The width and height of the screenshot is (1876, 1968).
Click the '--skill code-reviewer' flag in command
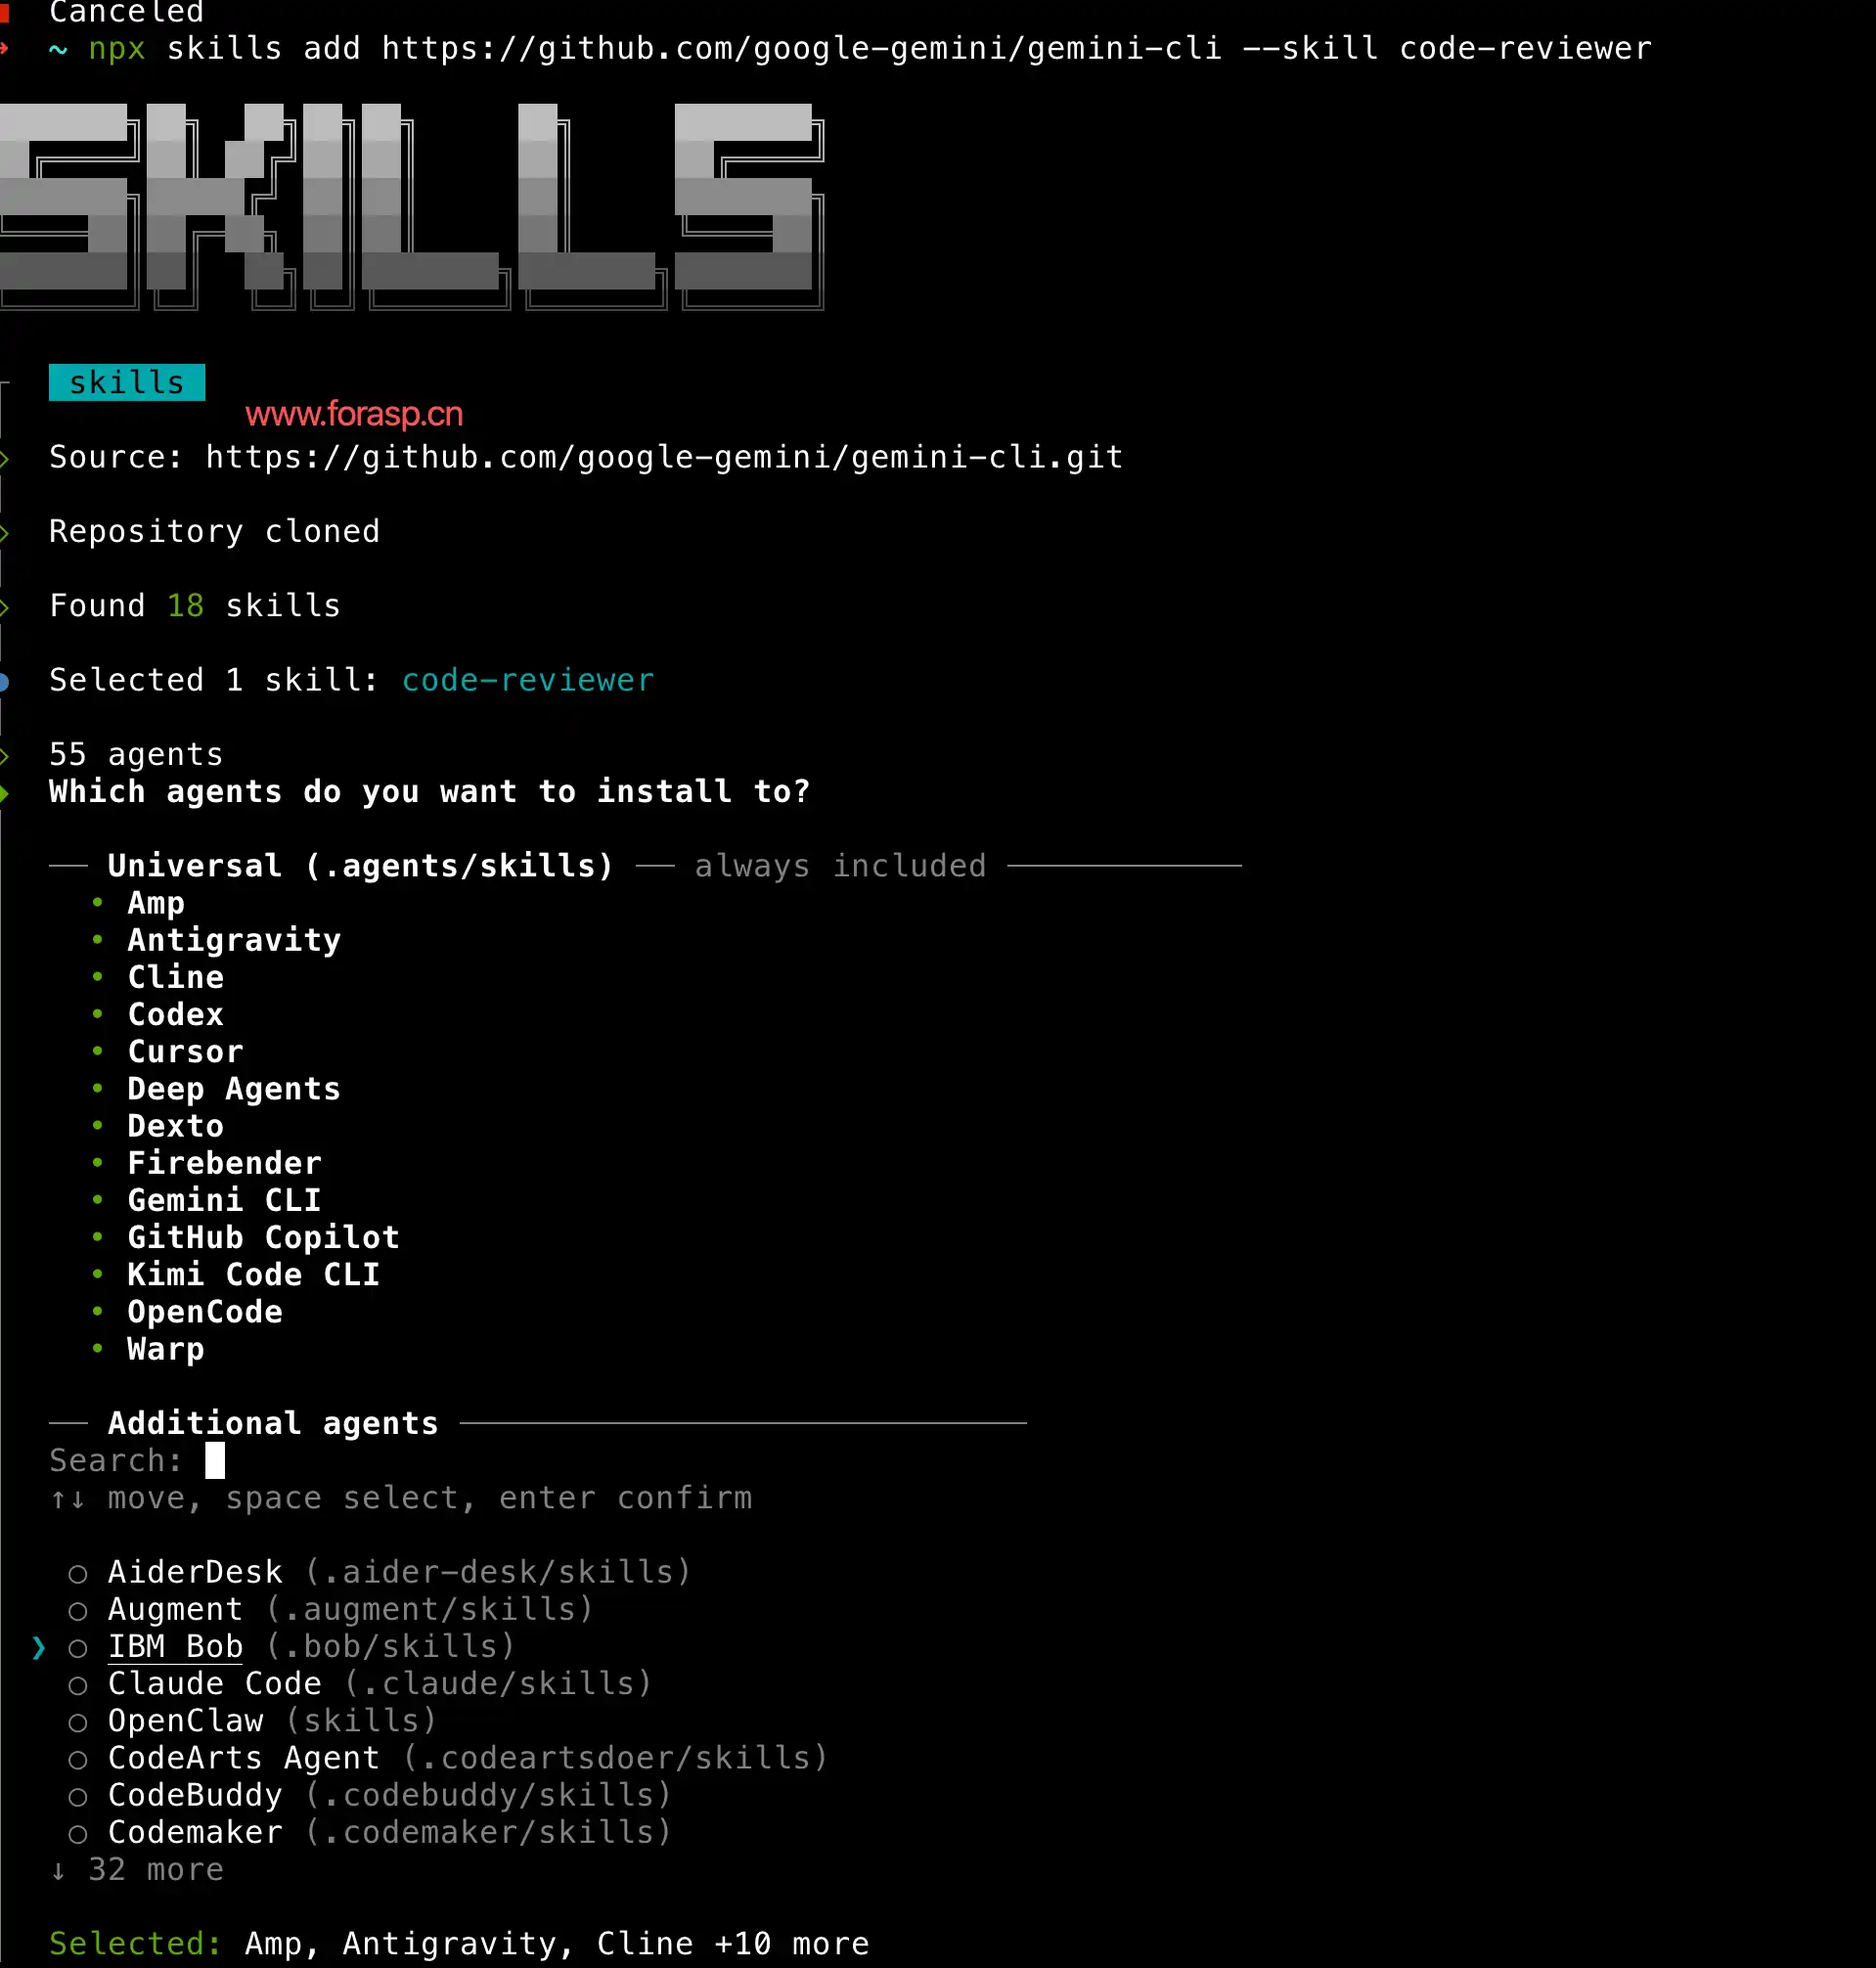1447,48
